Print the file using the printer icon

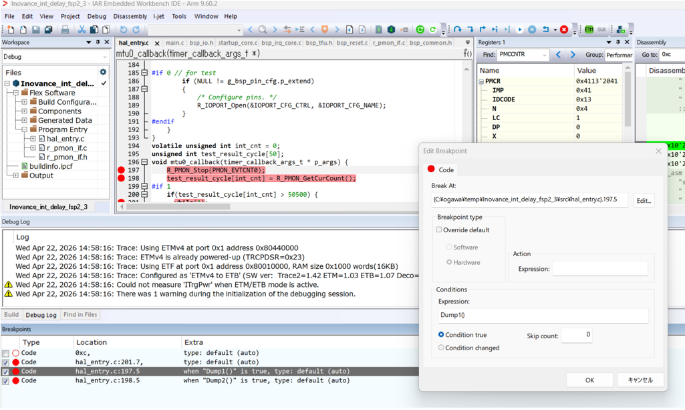[65, 30]
